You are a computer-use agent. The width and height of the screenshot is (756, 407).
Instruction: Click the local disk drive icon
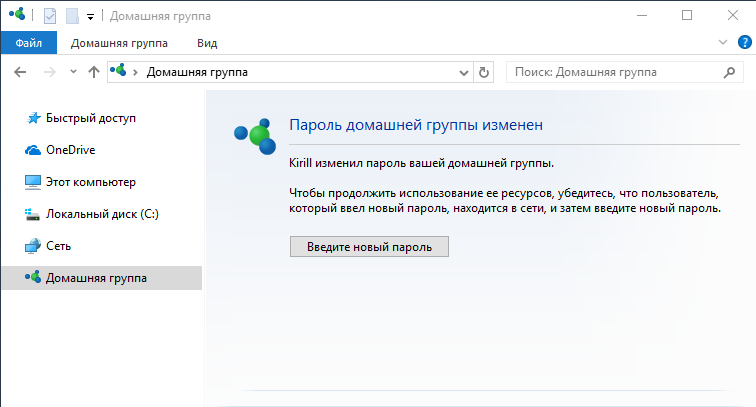coord(32,214)
